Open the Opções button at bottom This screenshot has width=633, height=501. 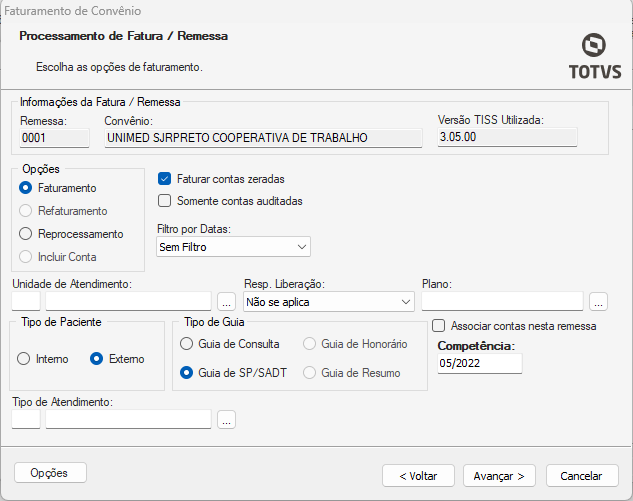point(50,472)
